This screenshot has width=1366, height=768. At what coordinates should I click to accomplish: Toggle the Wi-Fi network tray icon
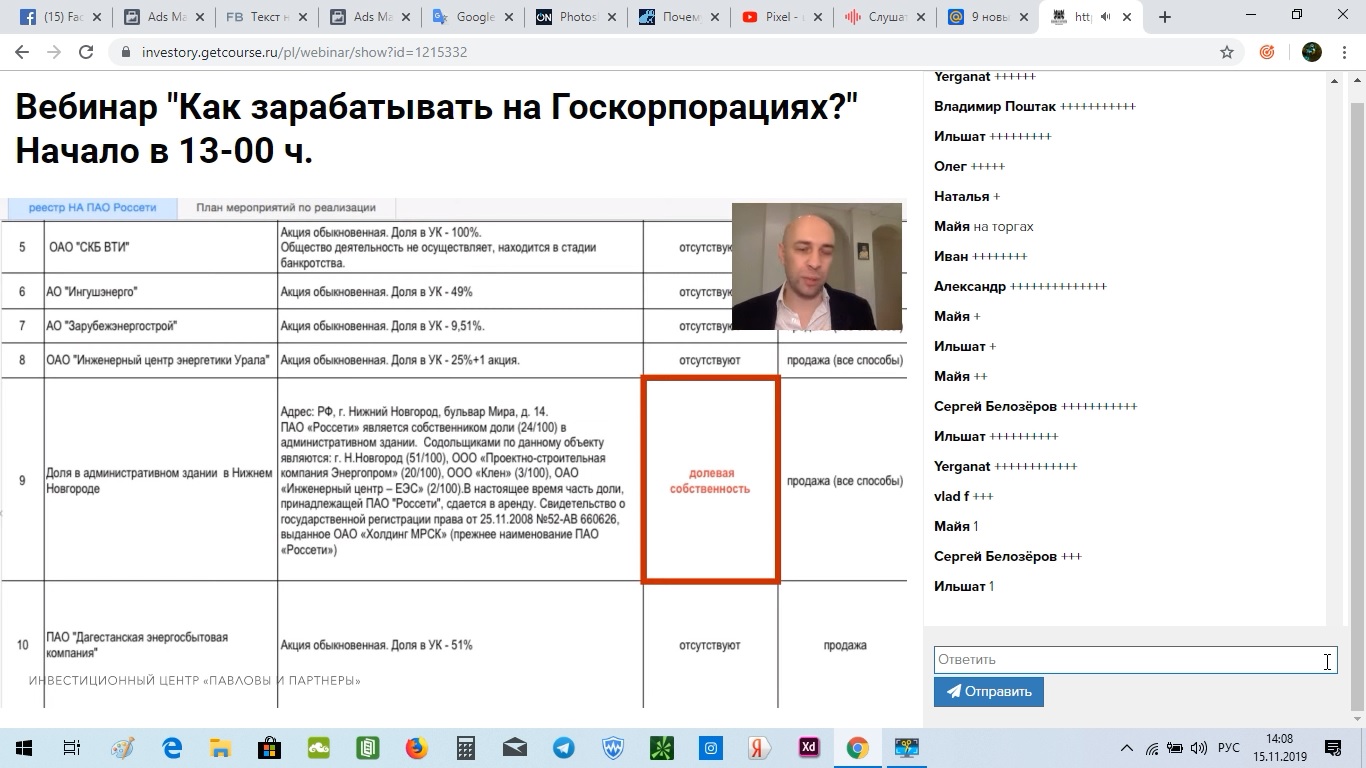[x=1152, y=748]
